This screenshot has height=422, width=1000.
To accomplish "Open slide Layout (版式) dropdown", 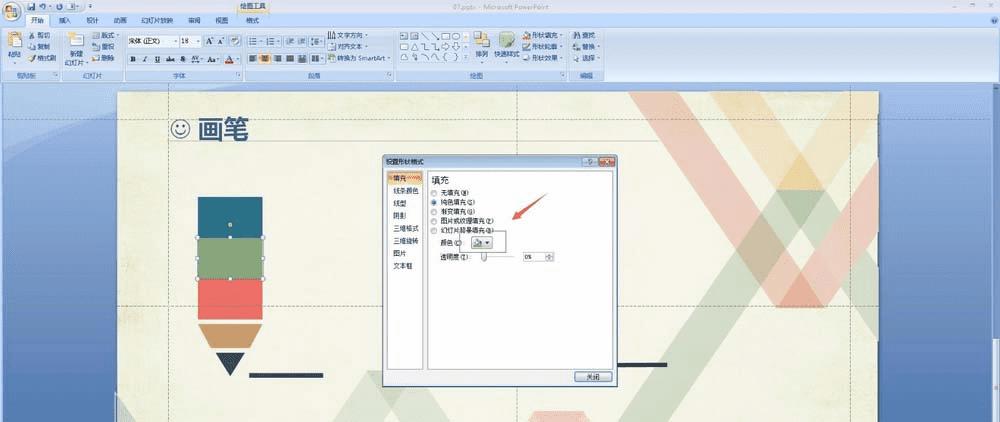I will click(x=106, y=35).
